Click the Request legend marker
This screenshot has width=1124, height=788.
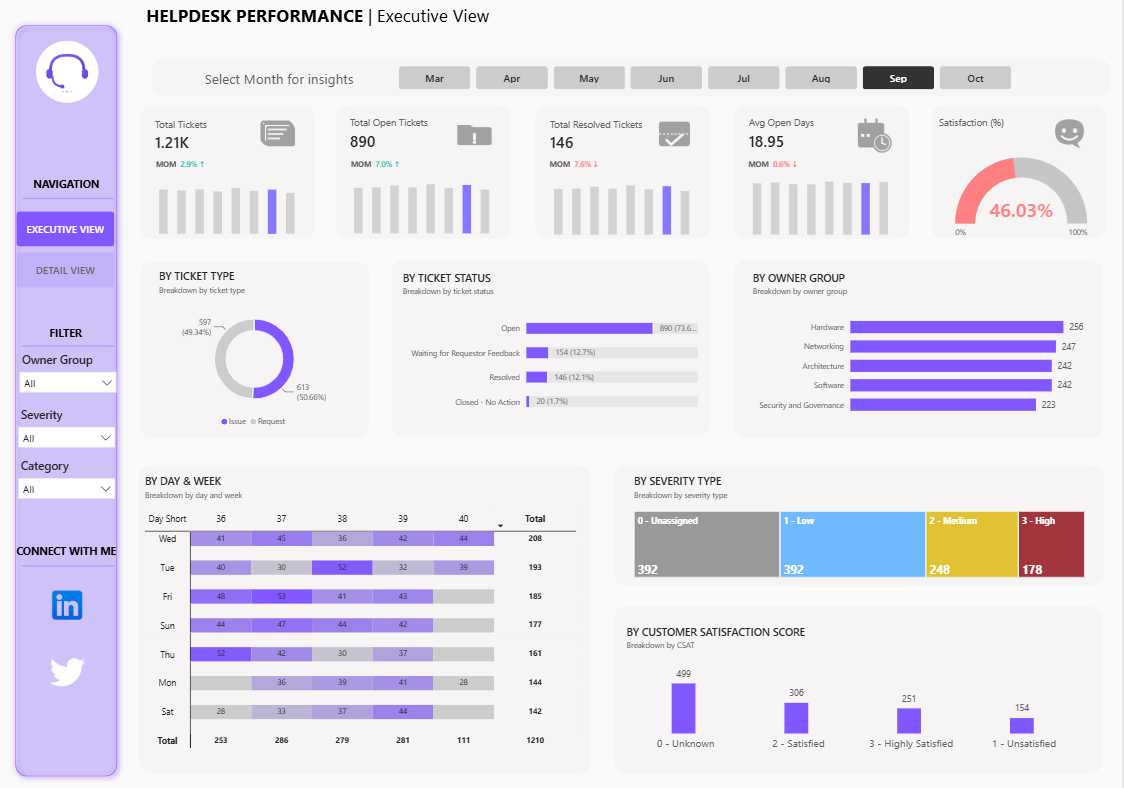click(253, 422)
